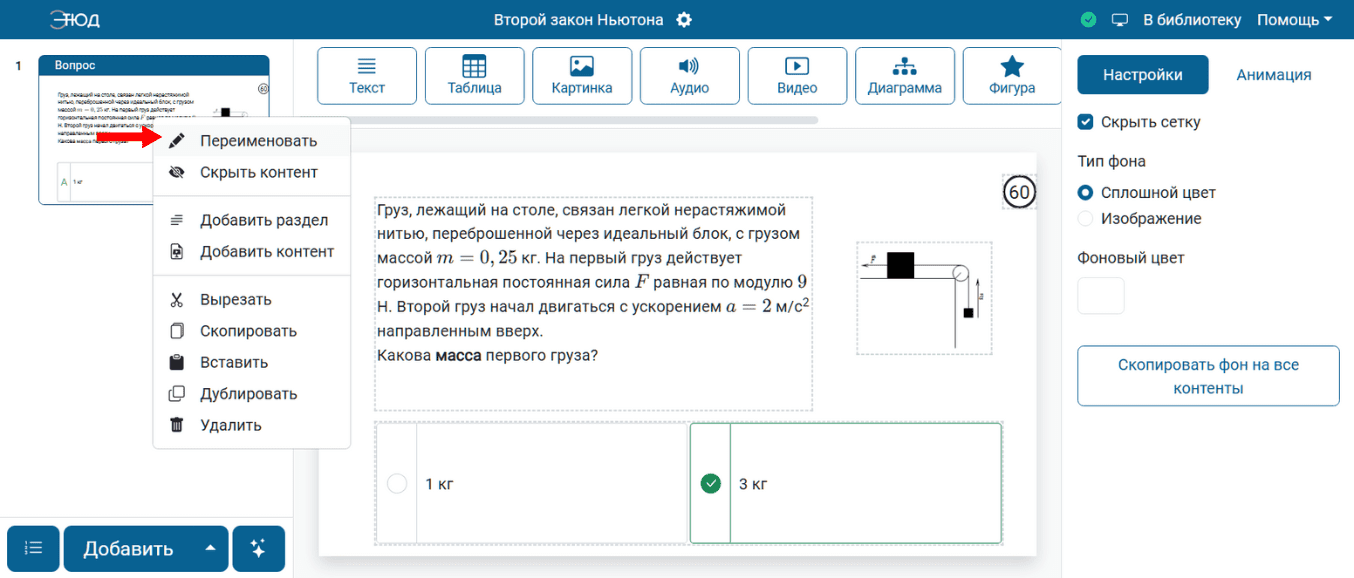Insert a Текст block
Viewport: 1354px width, 578px height.
click(367, 76)
